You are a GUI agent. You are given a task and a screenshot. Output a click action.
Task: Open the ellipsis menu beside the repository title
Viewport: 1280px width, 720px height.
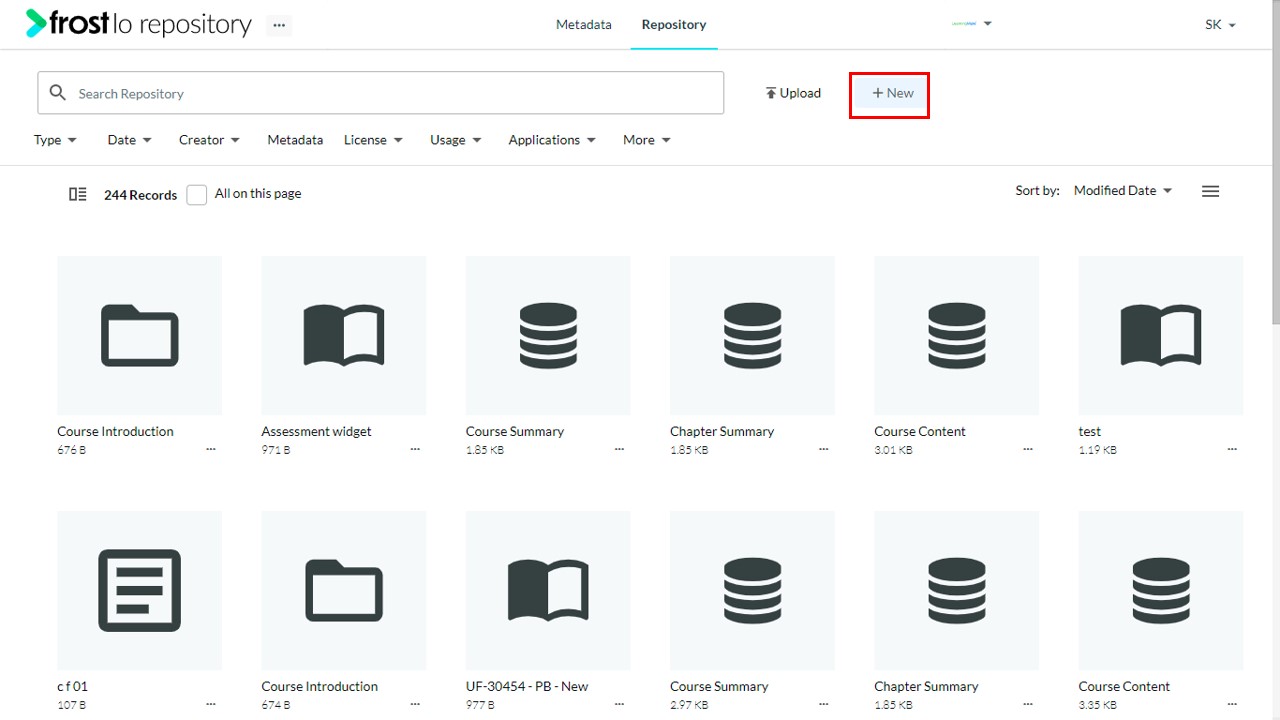(279, 25)
